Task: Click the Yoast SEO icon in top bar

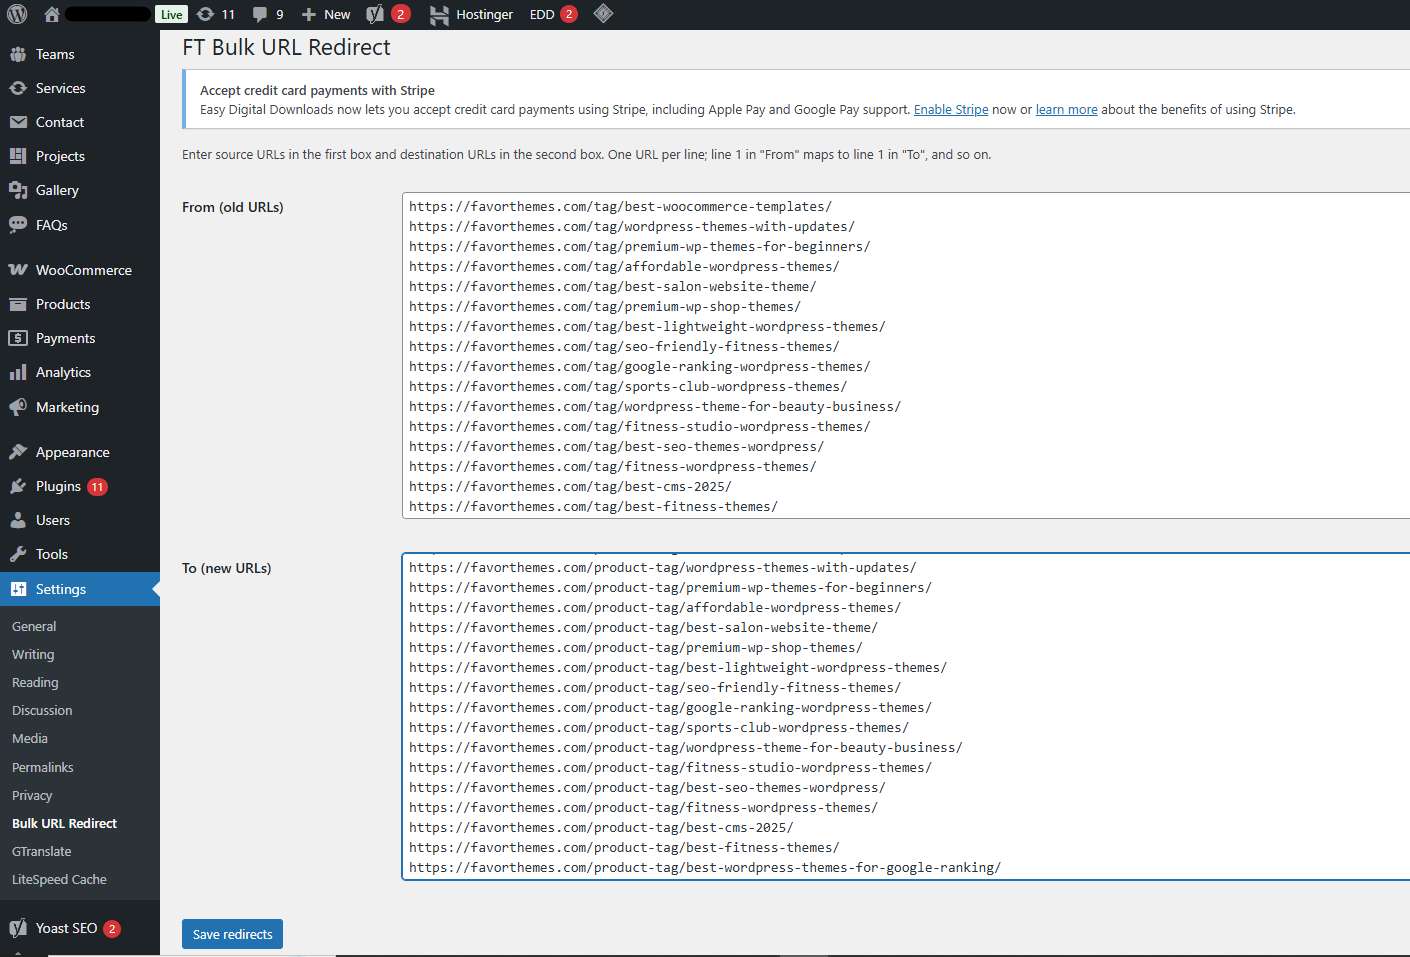Action: pos(376,14)
